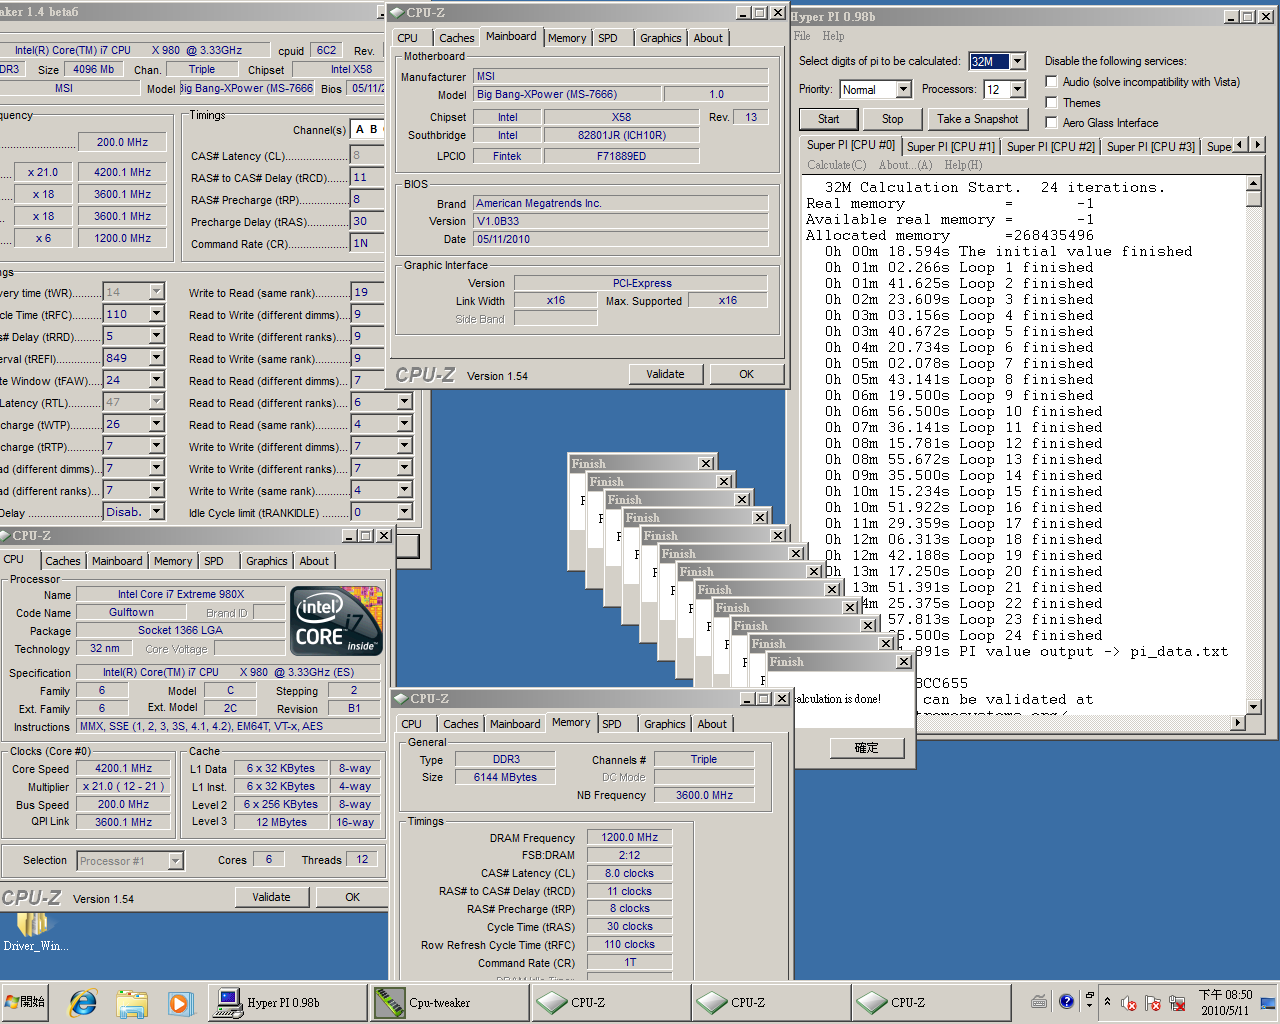This screenshot has width=1280, height=1024.
Task: Check the Themes checkbox in Hyper PI
Action: [x=1051, y=102]
